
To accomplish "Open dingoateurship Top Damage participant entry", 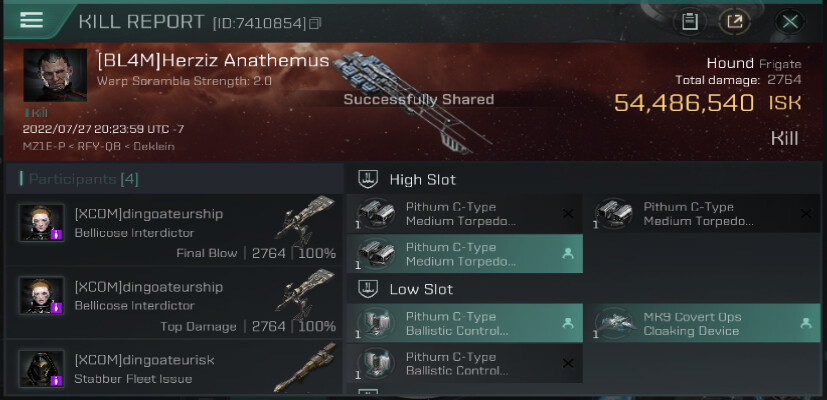I will tap(175, 303).
